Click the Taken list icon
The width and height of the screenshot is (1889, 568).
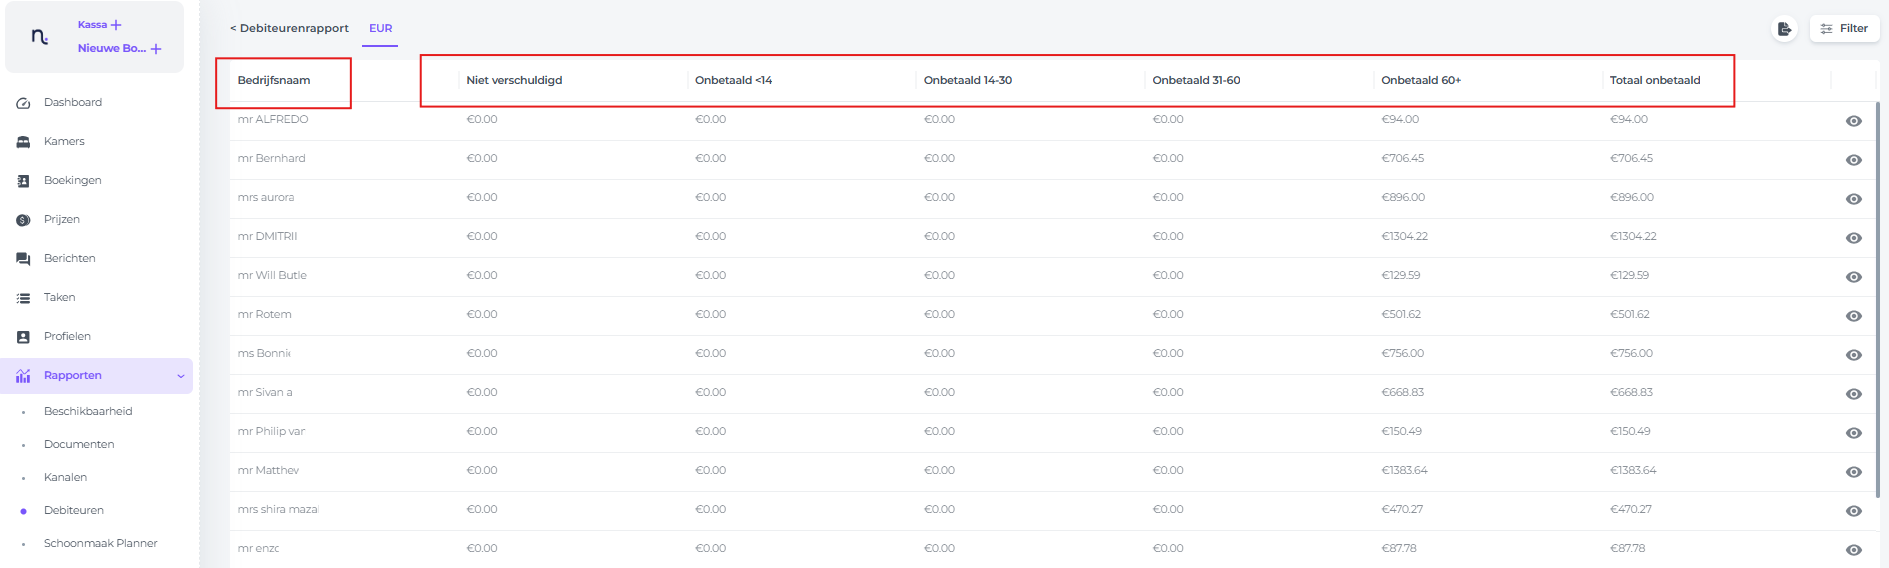[23, 298]
